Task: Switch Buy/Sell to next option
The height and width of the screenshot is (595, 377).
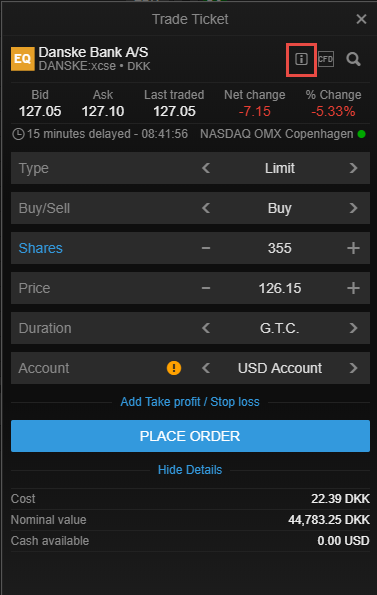Action: tap(353, 208)
